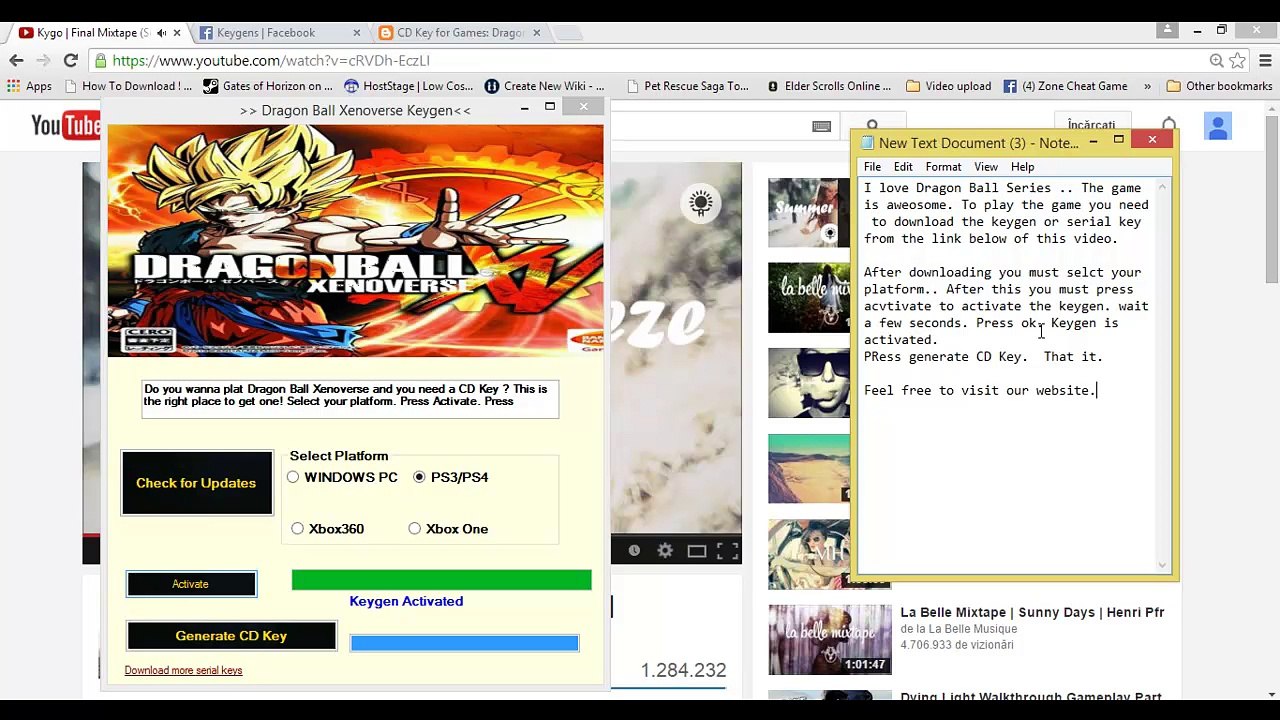Open the Elder Scrolls Online bookmark
This screenshot has width=1280, height=720.
pos(829,86)
